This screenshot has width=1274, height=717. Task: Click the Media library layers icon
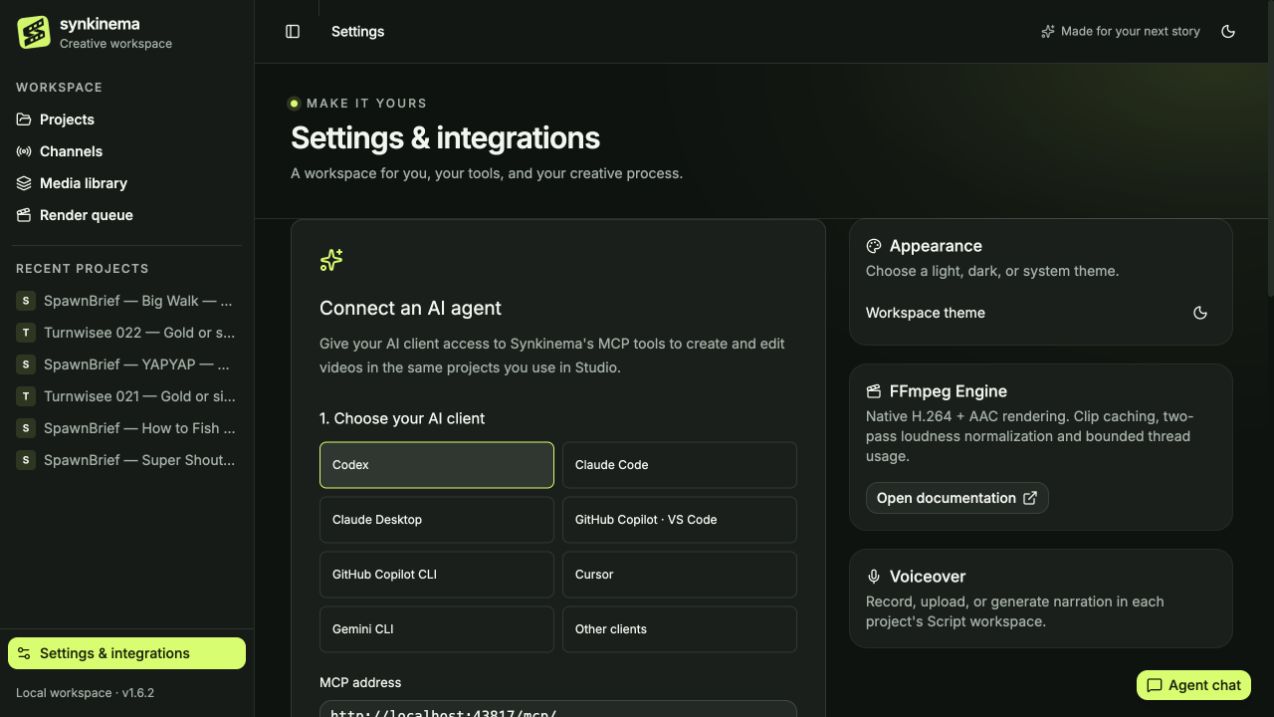click(24, 183)
